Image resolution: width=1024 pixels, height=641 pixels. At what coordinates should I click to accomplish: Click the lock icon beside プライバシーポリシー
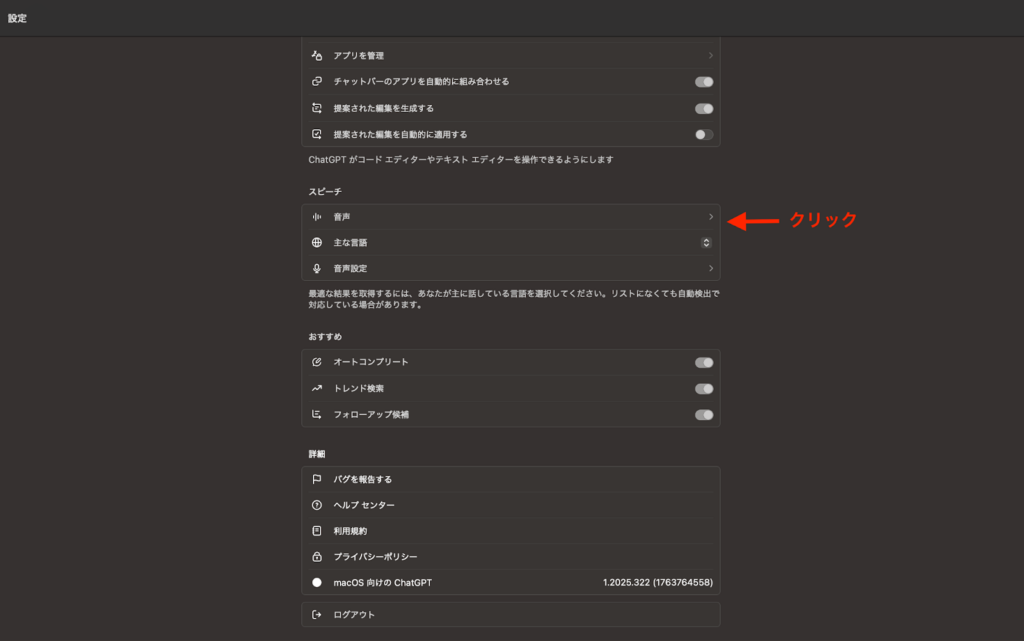pyautogui.click(x=315, y=557)
